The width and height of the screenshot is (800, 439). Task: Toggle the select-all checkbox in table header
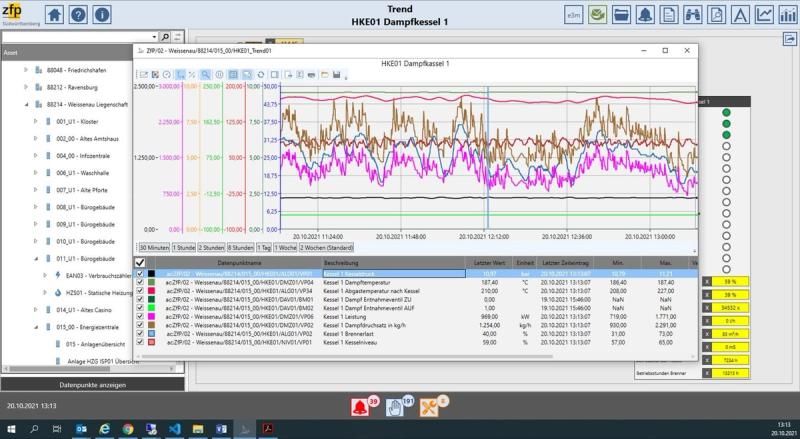coord(140,262)
